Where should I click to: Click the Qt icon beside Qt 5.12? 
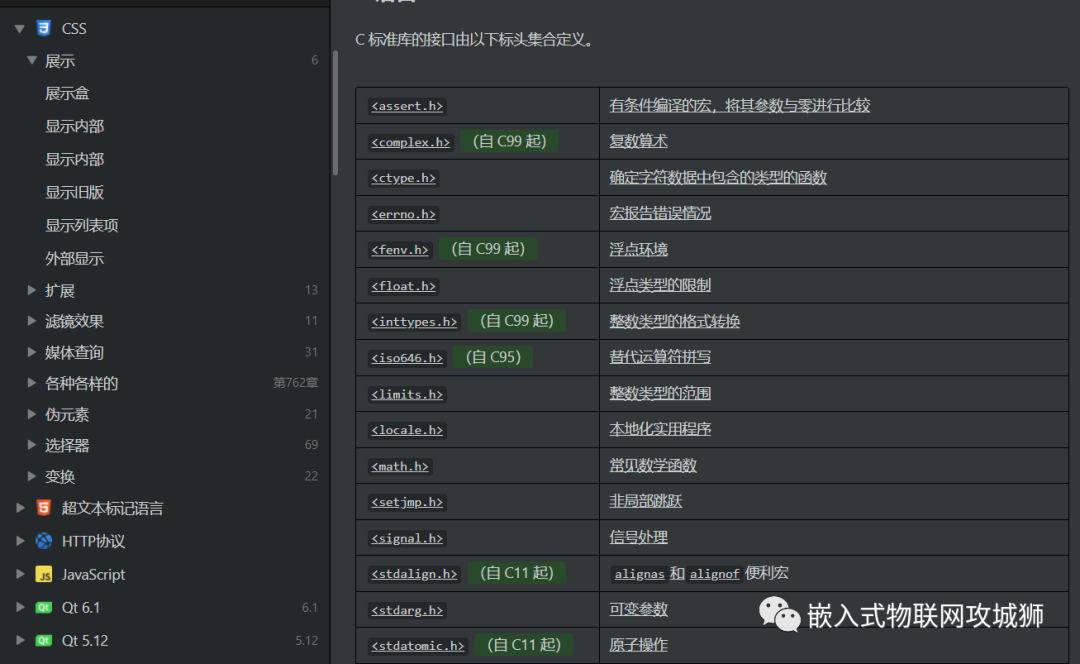(x=42, y=641)
